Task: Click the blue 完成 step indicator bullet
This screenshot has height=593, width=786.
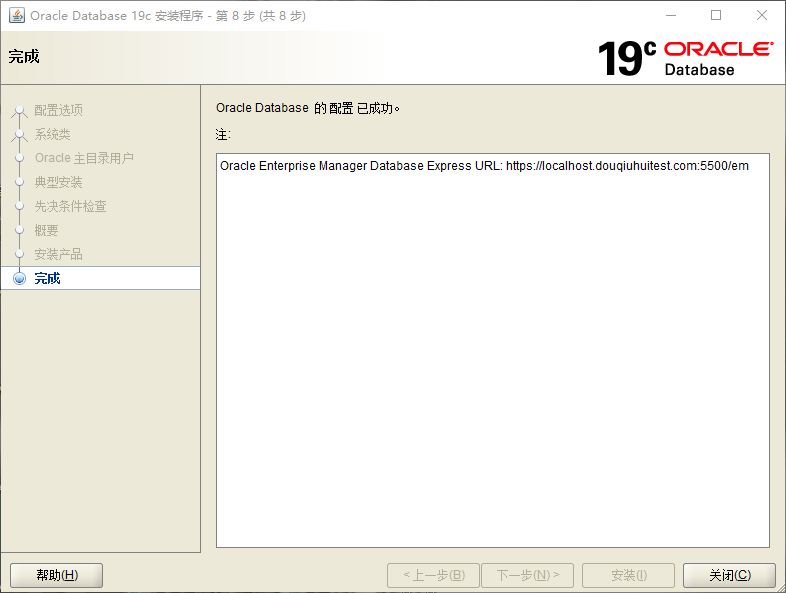Action: click(x=20, y=278)
